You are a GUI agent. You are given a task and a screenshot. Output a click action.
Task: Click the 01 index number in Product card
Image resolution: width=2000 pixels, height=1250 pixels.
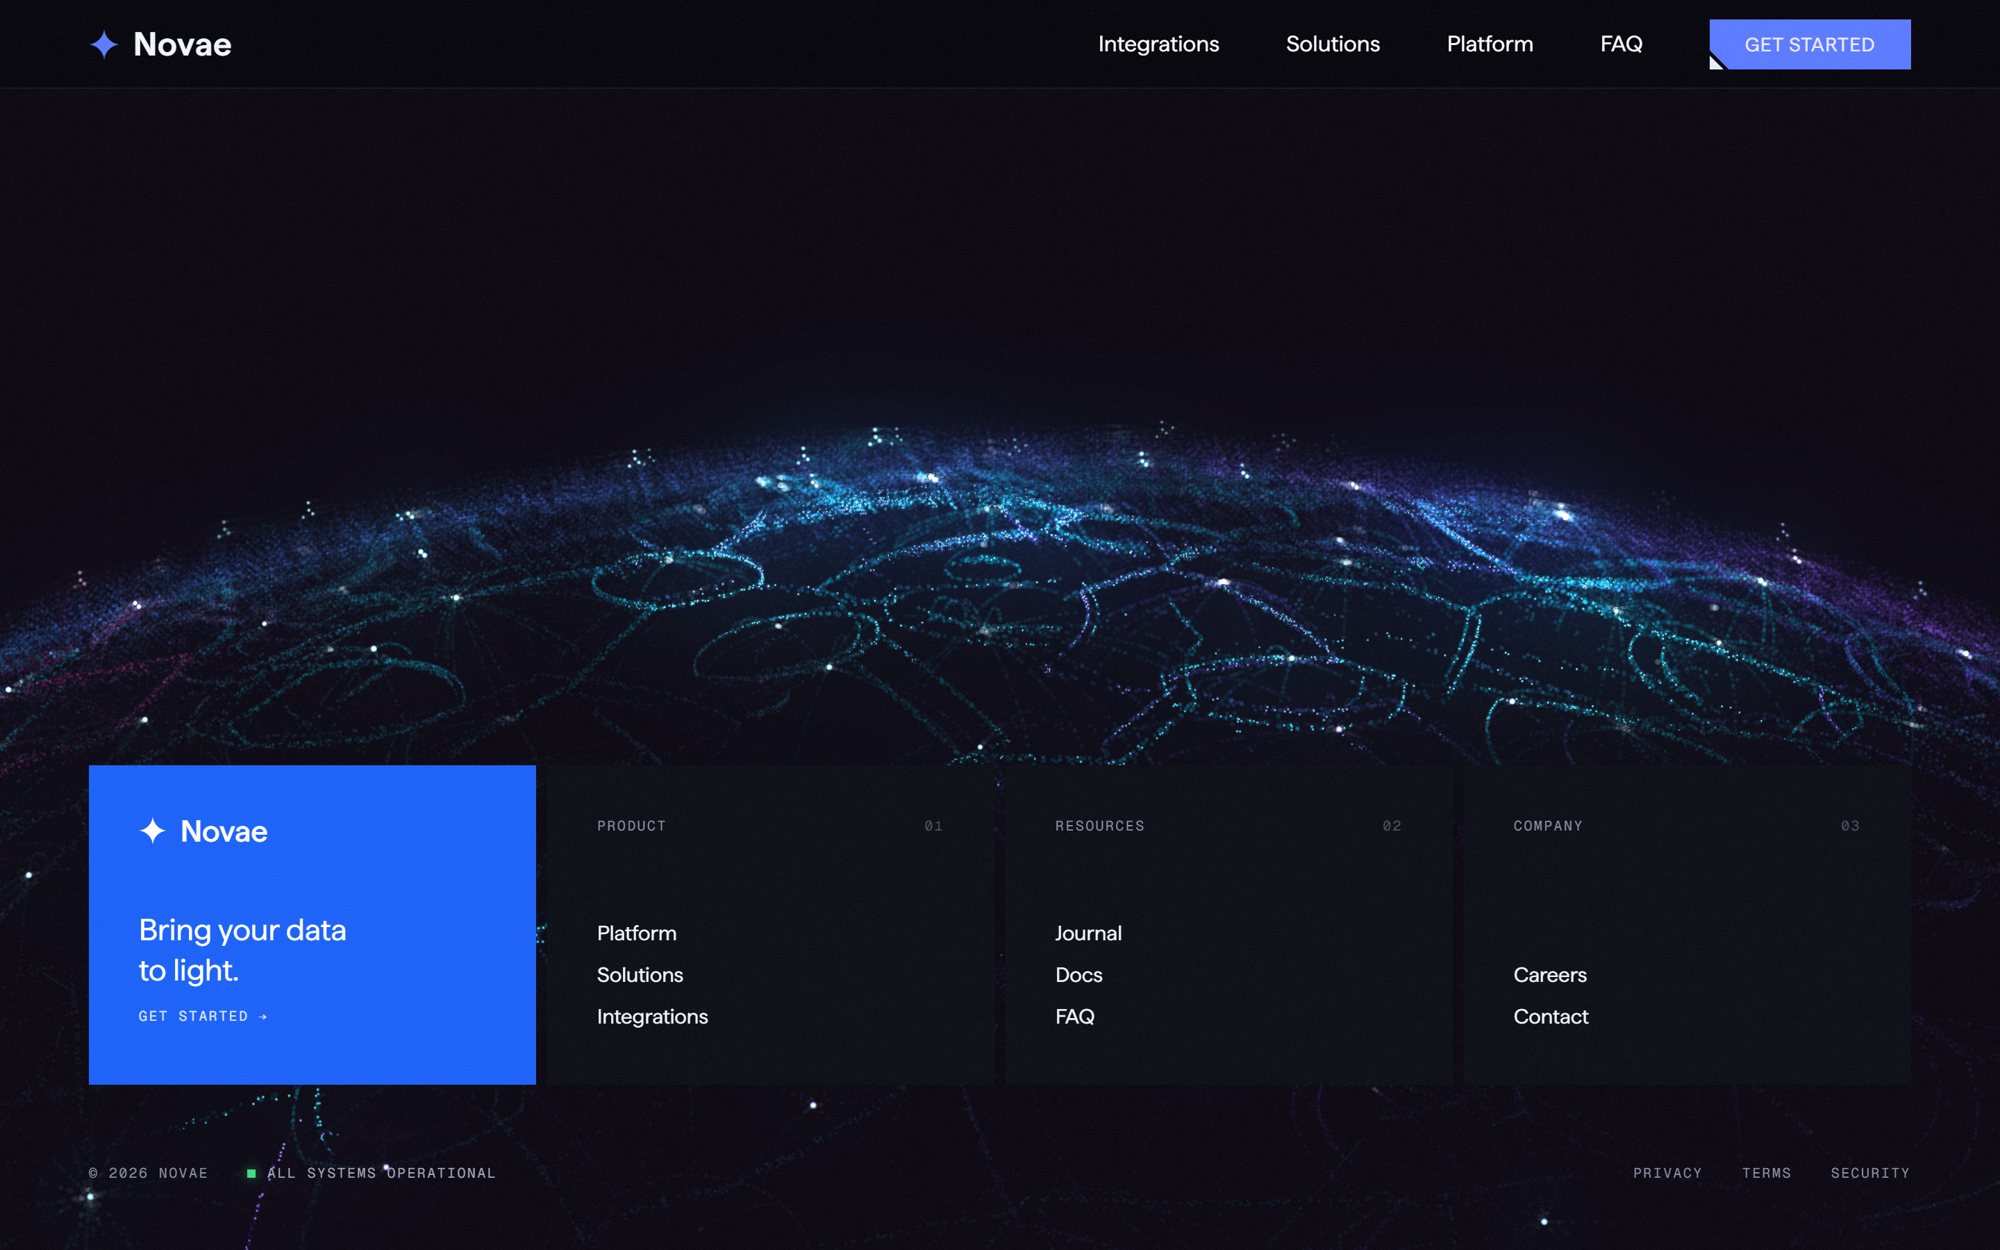tap(933, 826)
